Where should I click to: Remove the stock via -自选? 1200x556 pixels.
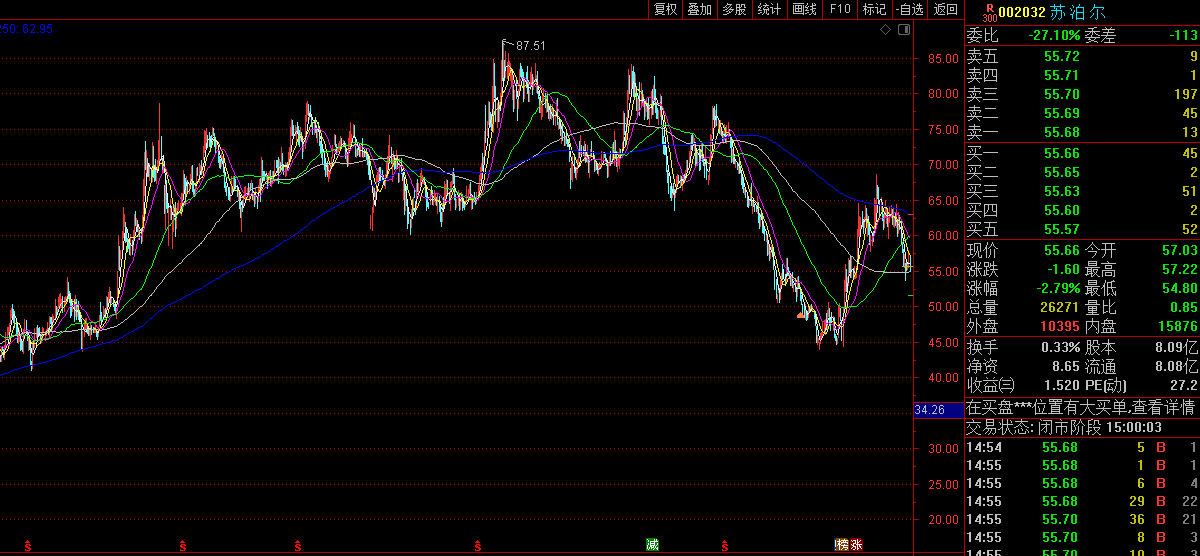908,9
